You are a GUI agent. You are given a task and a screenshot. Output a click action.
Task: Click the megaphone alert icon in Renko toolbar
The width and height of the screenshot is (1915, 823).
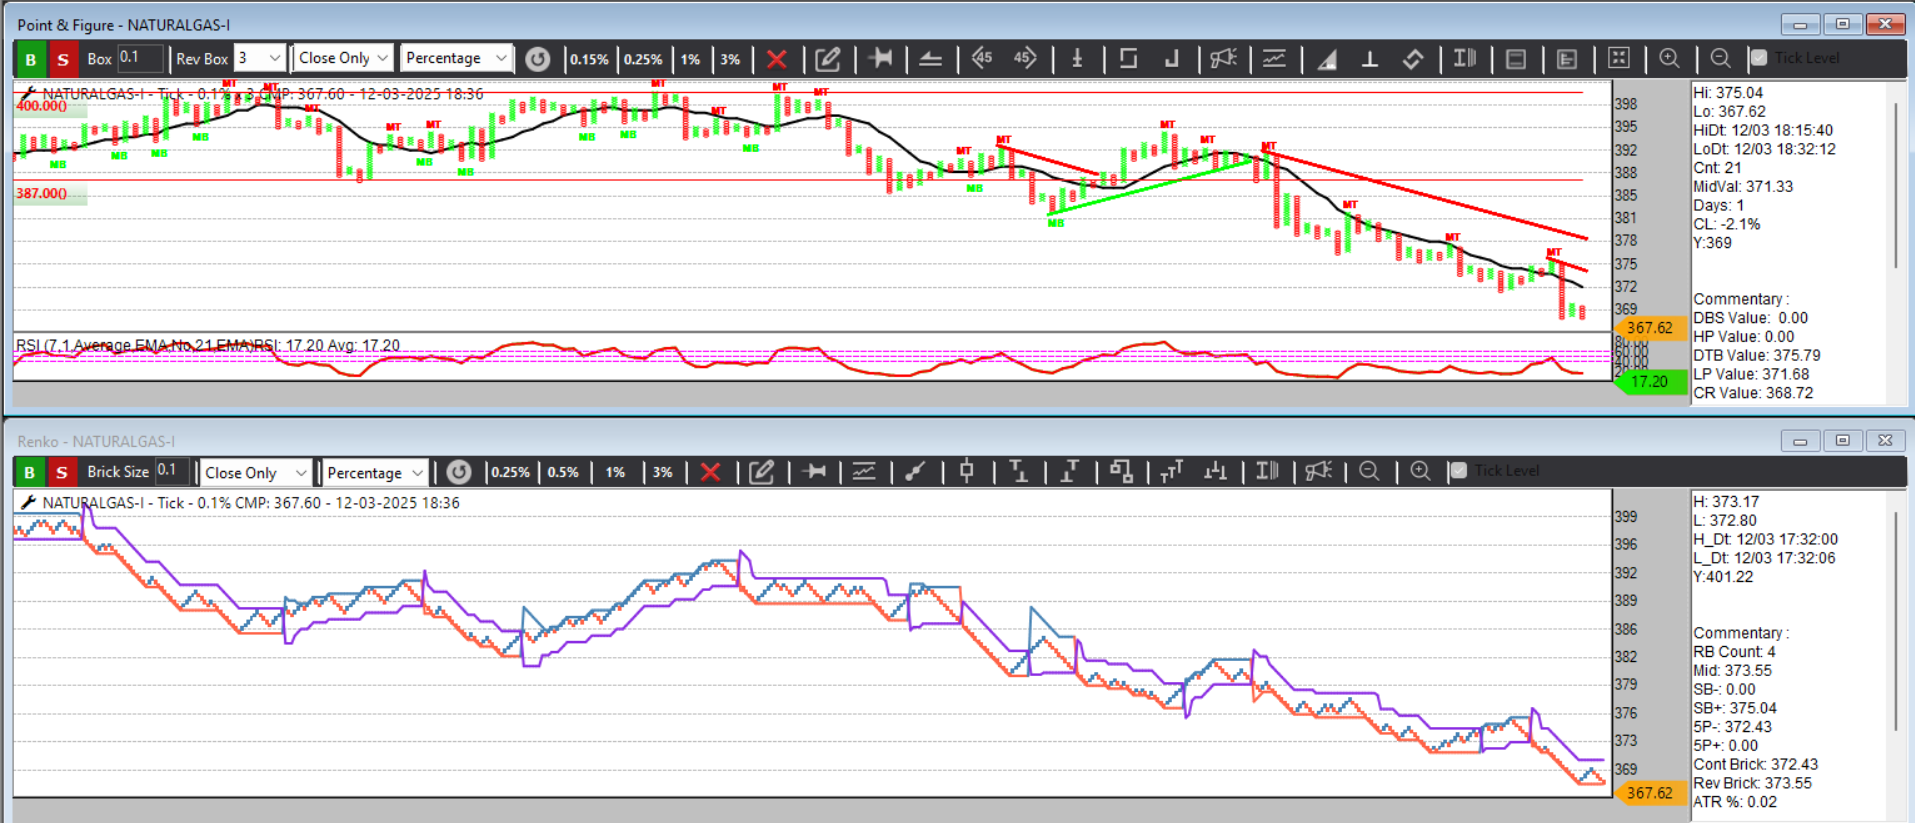click(x=1319, y=471)
